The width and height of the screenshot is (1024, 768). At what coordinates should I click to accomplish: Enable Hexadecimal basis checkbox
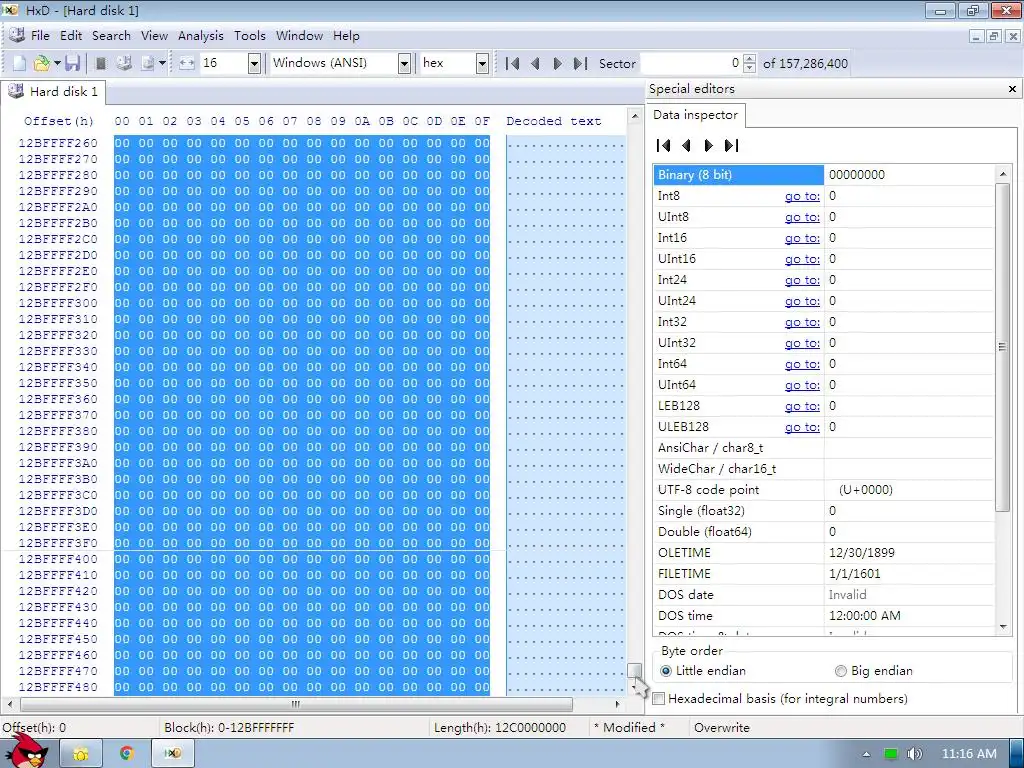click(659, 699)
